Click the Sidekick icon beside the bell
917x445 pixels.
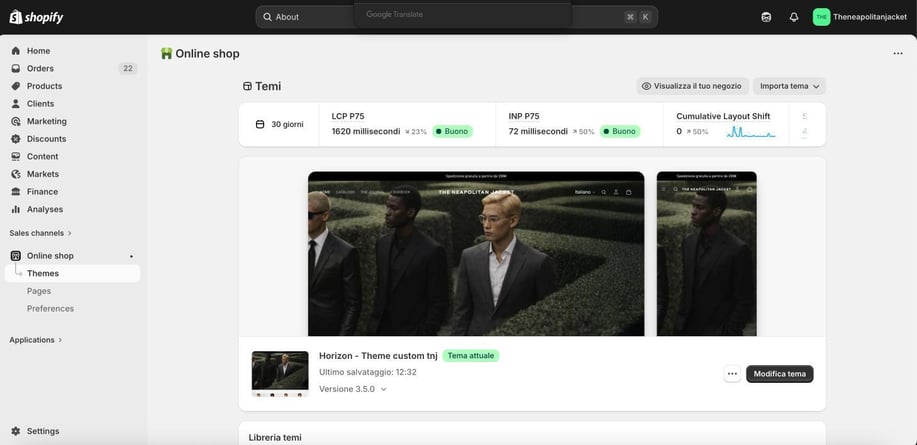766,17
